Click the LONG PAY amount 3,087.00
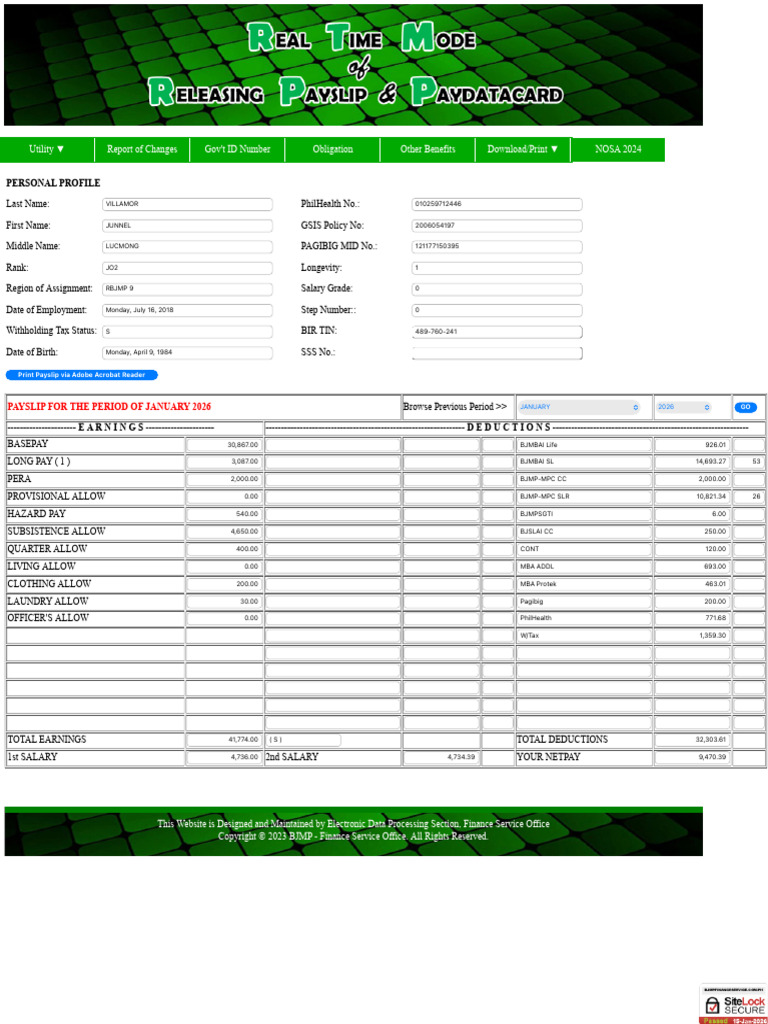 [x=224, y=462]
